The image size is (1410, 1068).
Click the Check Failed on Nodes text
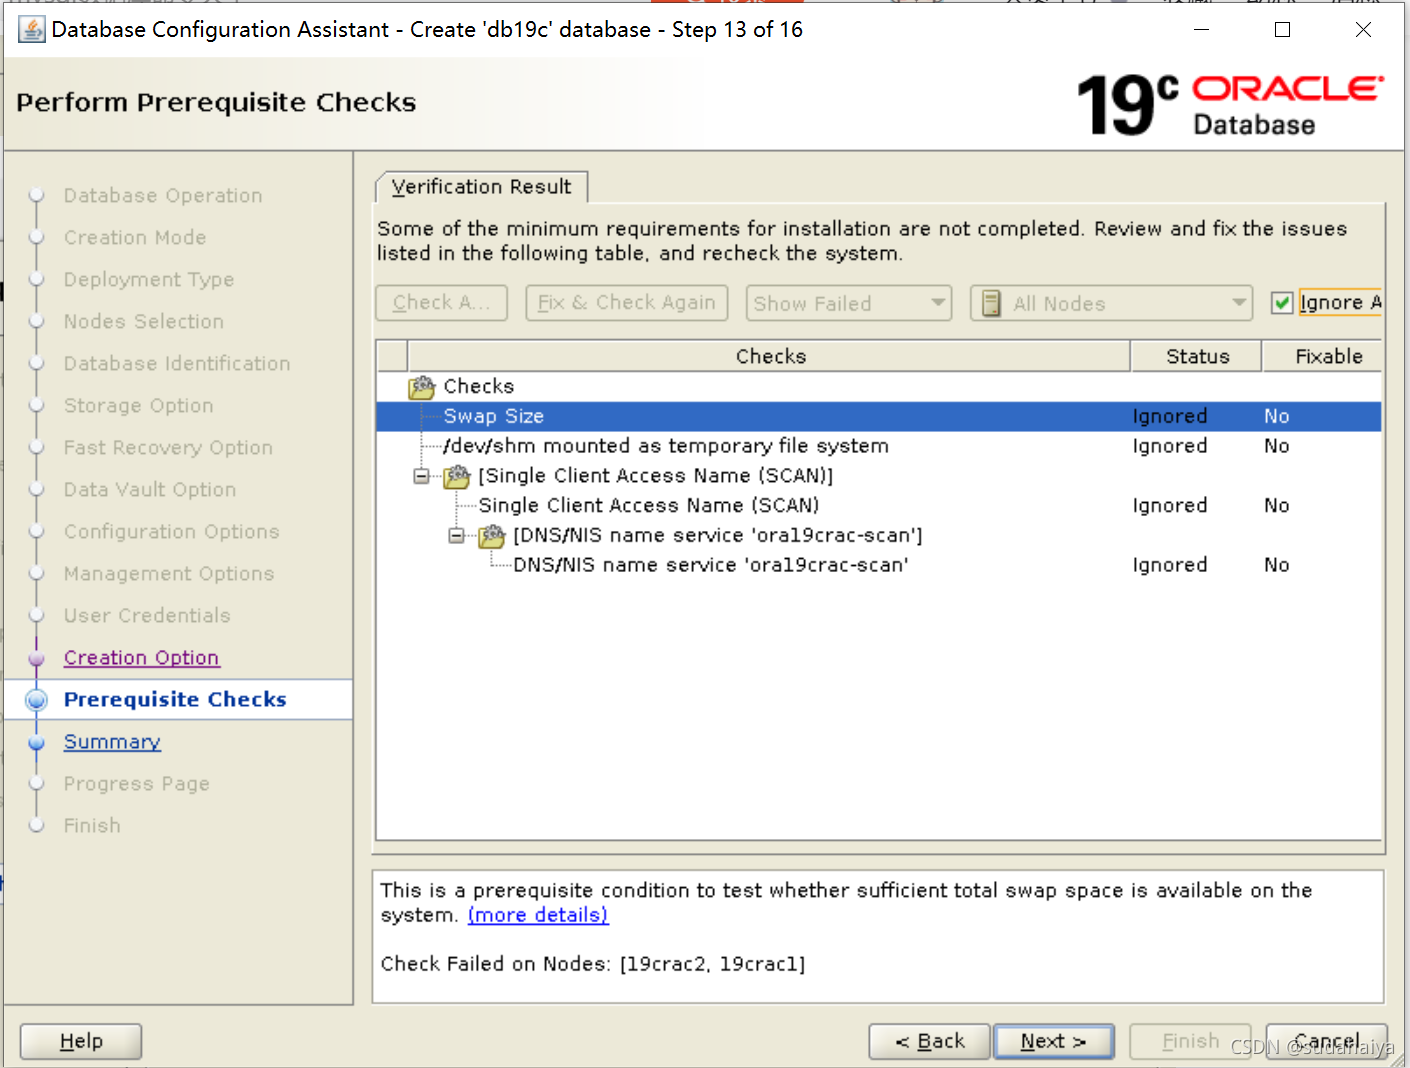593,964
